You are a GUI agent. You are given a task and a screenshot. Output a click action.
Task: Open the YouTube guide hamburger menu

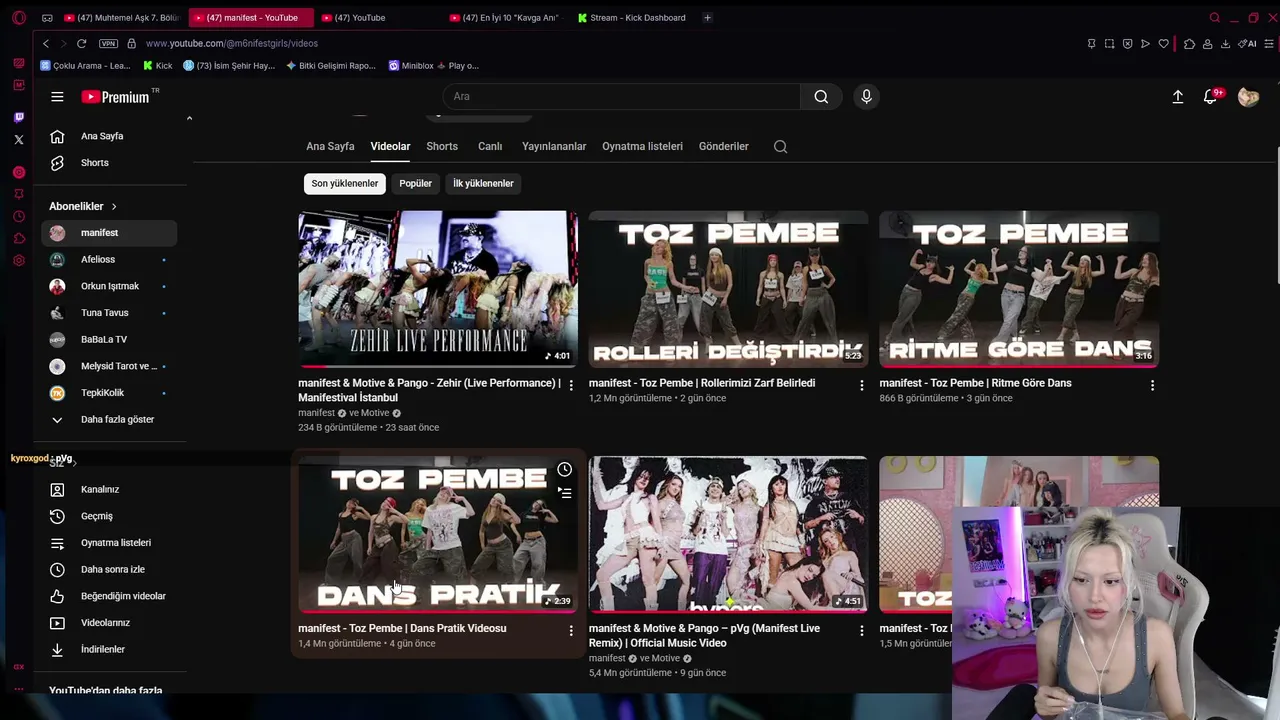[57, 97]
